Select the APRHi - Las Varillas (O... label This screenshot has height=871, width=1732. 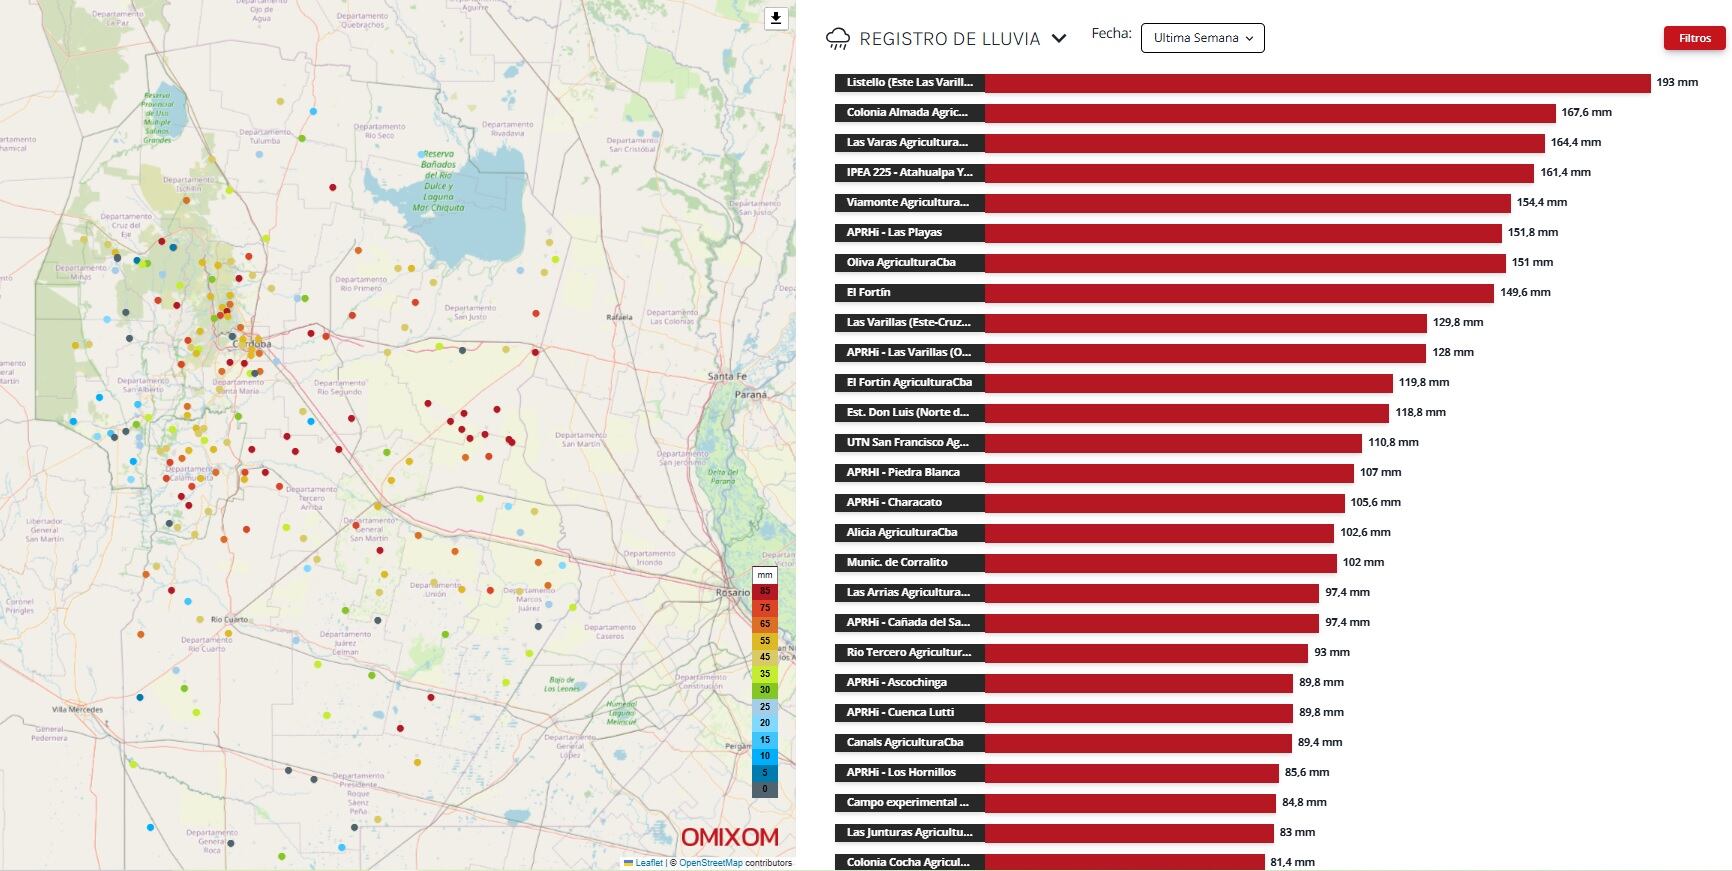(x=910, y=353)
